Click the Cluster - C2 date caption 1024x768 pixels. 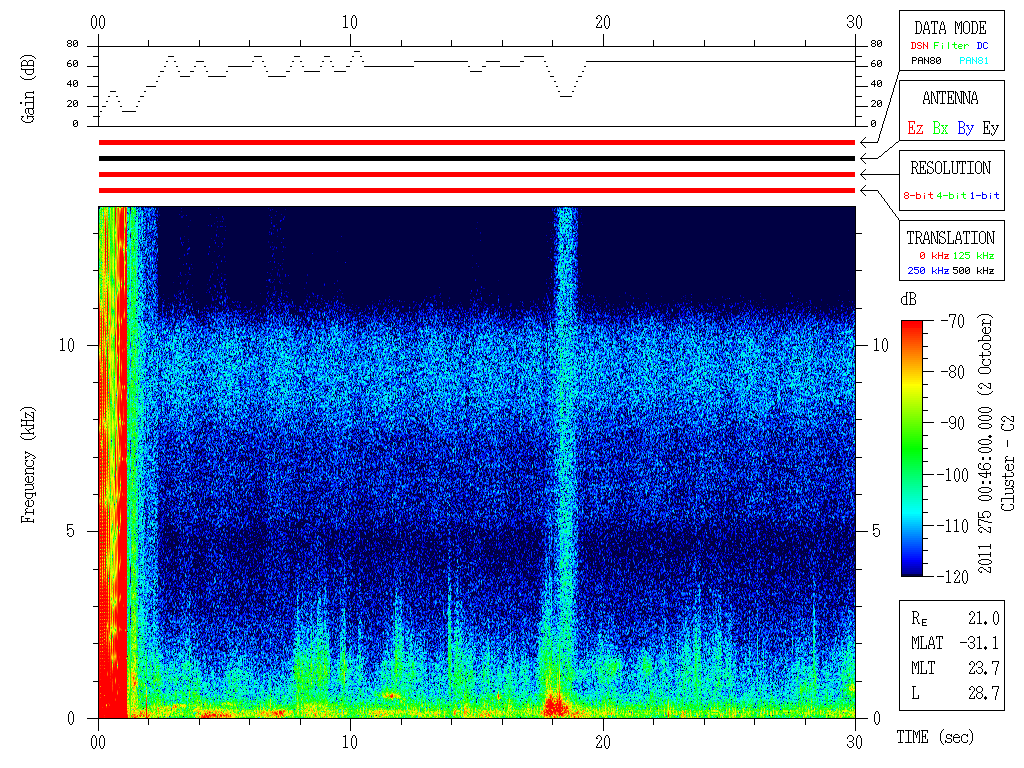pos(1008,464)
